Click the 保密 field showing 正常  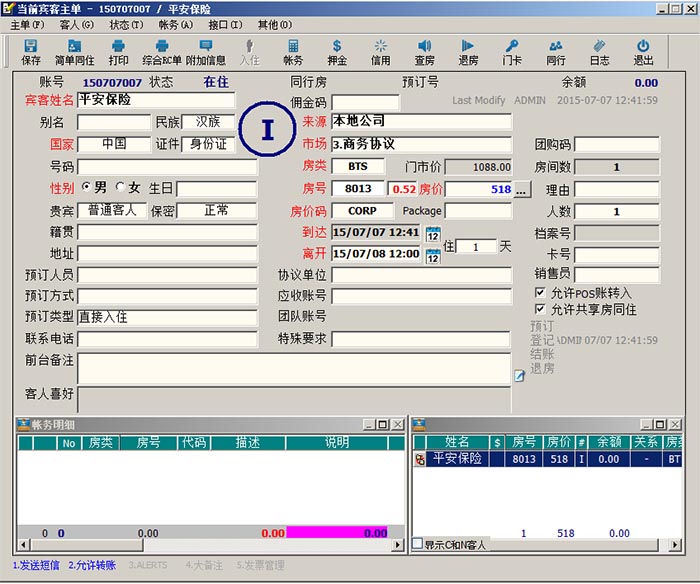tap(217, 210)
